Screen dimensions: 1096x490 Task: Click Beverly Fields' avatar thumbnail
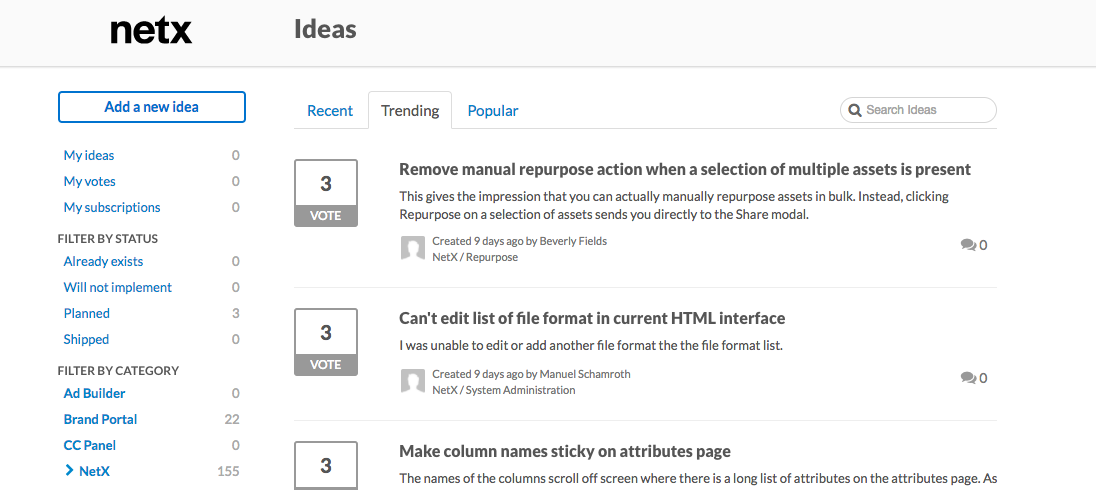pyautogui.click(x=413, y=248)
